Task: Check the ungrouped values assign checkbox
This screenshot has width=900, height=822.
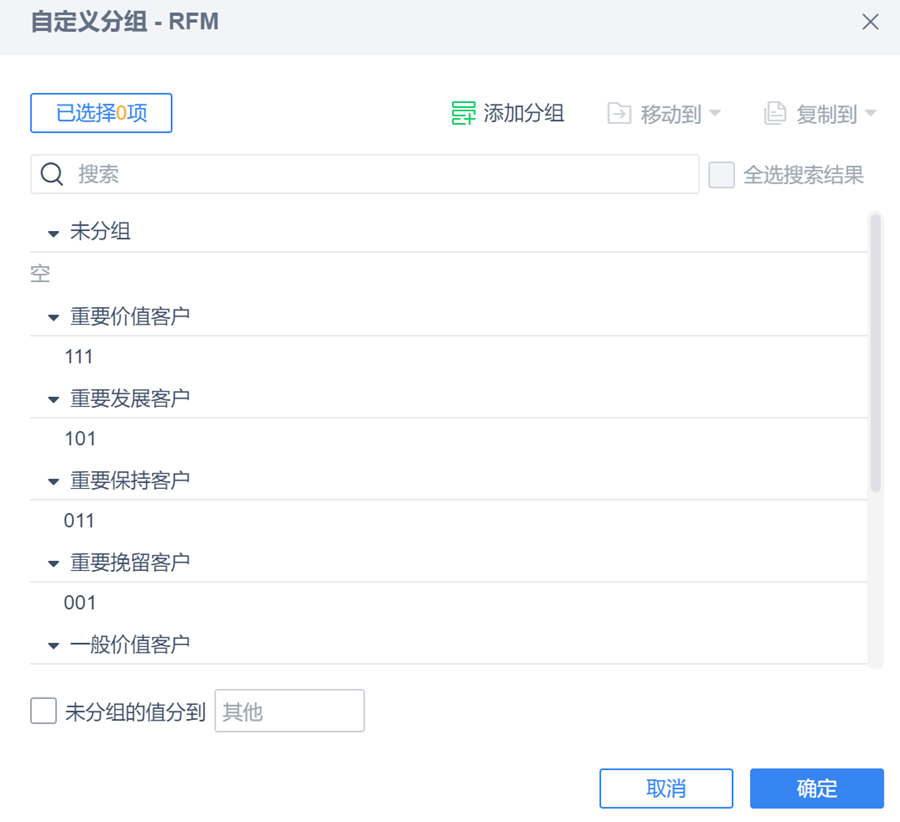Action: pyautogui.click(x=43, y=711)
